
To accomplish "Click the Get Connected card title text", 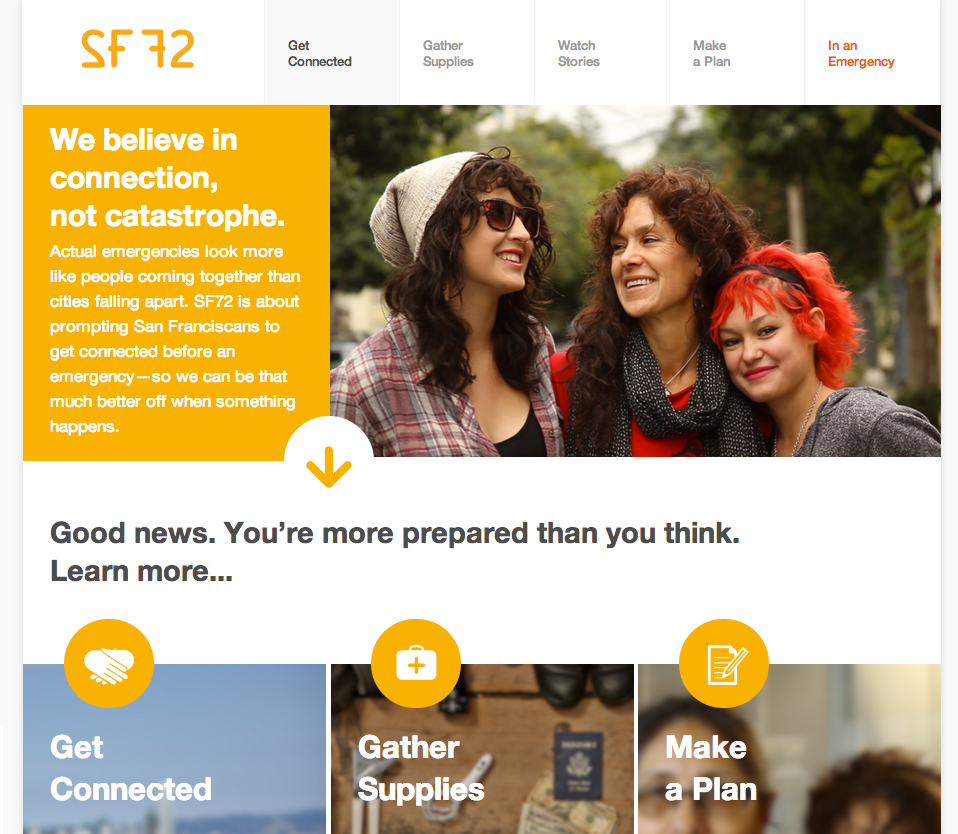I will [131, 768].
